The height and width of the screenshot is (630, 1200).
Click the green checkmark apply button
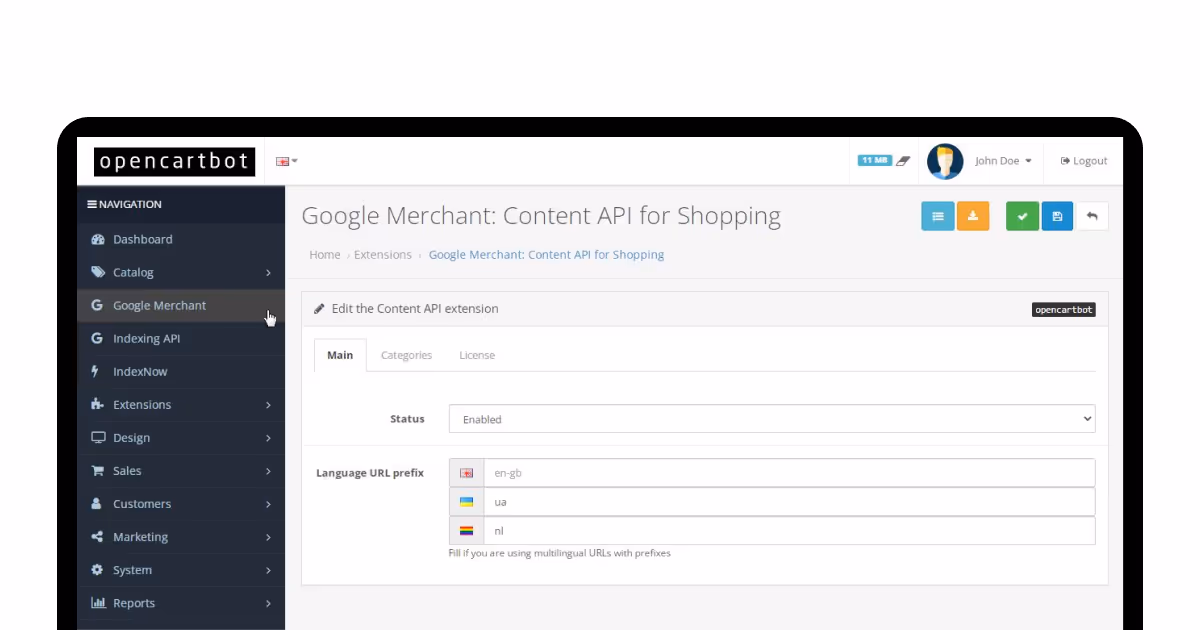tap(1022, 216)
